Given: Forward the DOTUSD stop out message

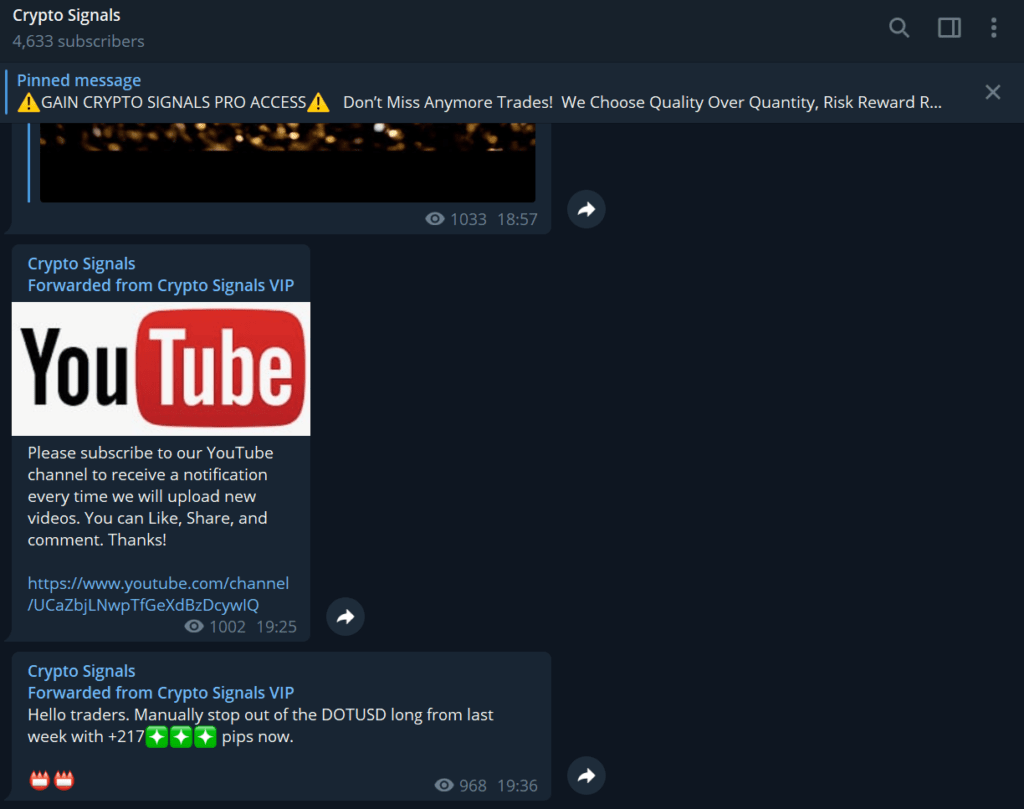Looking at the screenshot, I should click(586, 775).
